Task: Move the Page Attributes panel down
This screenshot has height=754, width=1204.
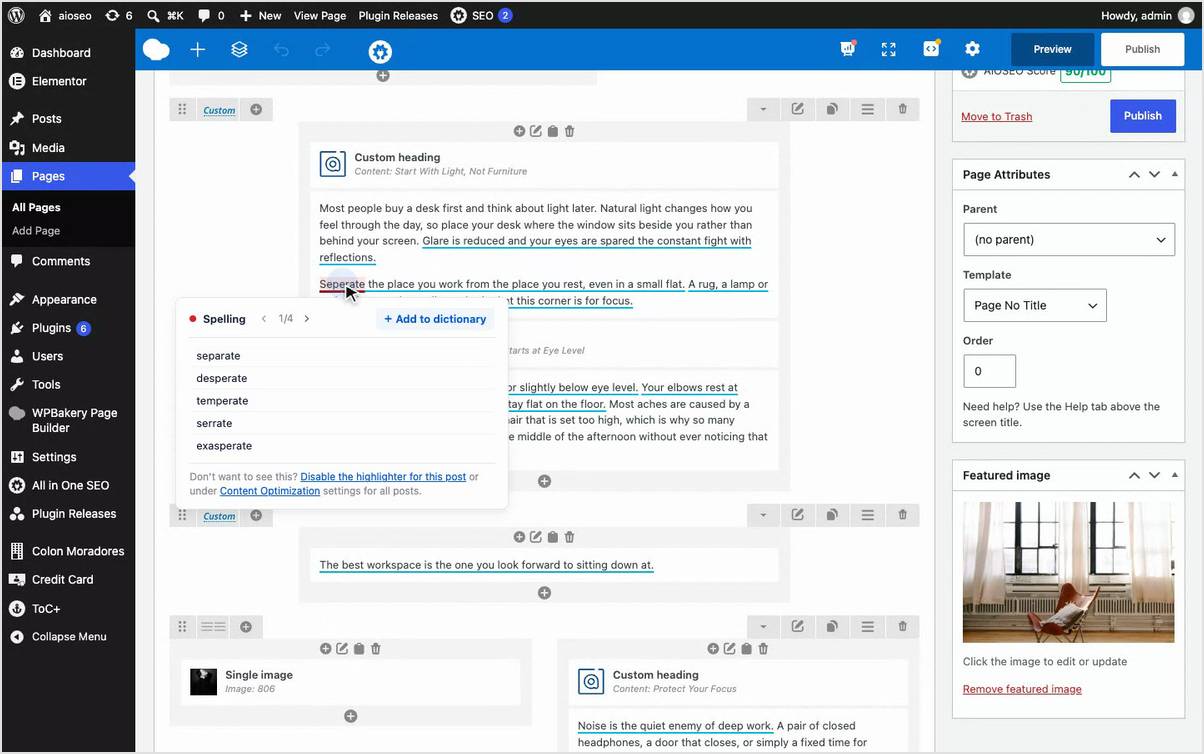Action: [1154, 174]
